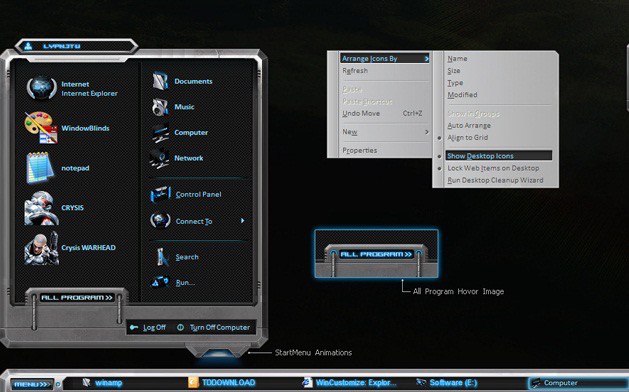This screenshot has height=392, width=629.
Task: Open the Control Panel icon
Action: [x=160, y=195]
